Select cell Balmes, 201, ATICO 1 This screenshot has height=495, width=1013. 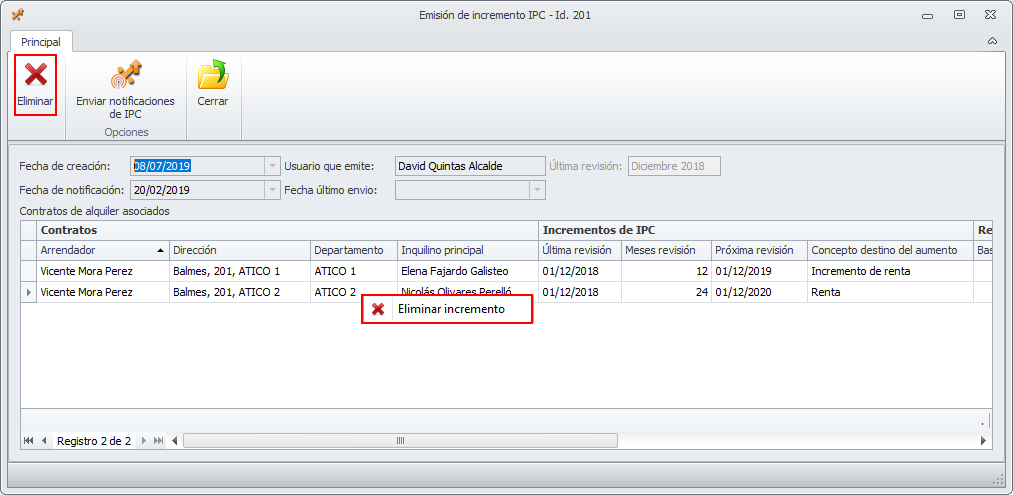240,271
